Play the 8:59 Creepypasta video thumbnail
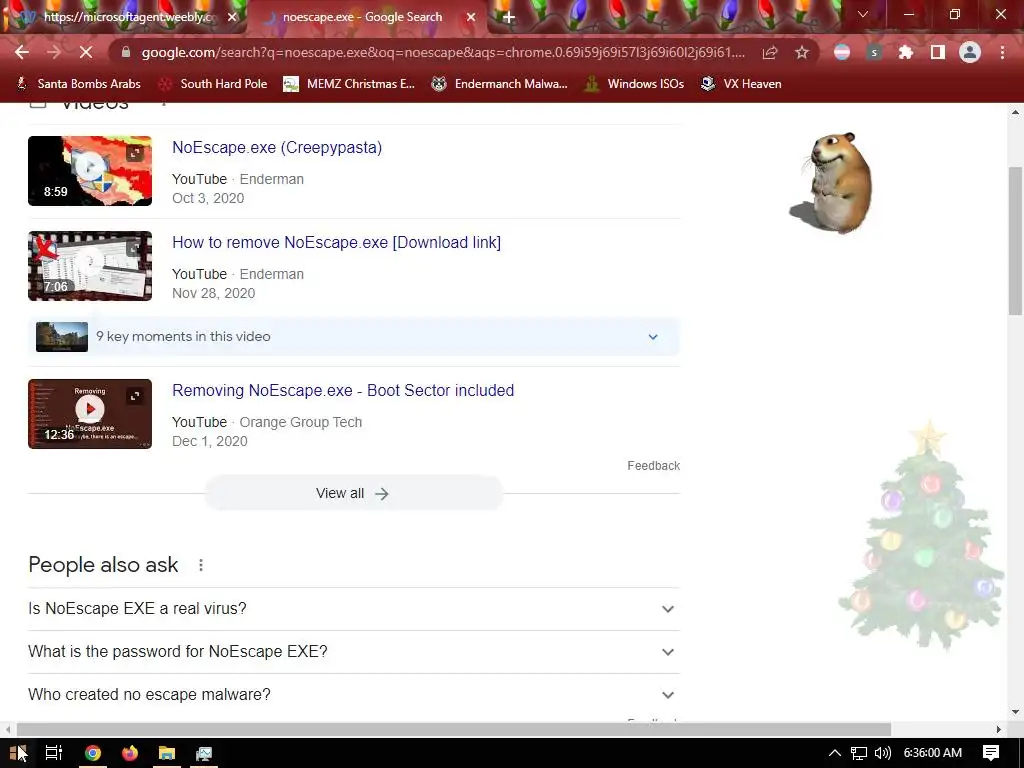1024x768 pixels. pyautogui.click(x=90, y=170)
